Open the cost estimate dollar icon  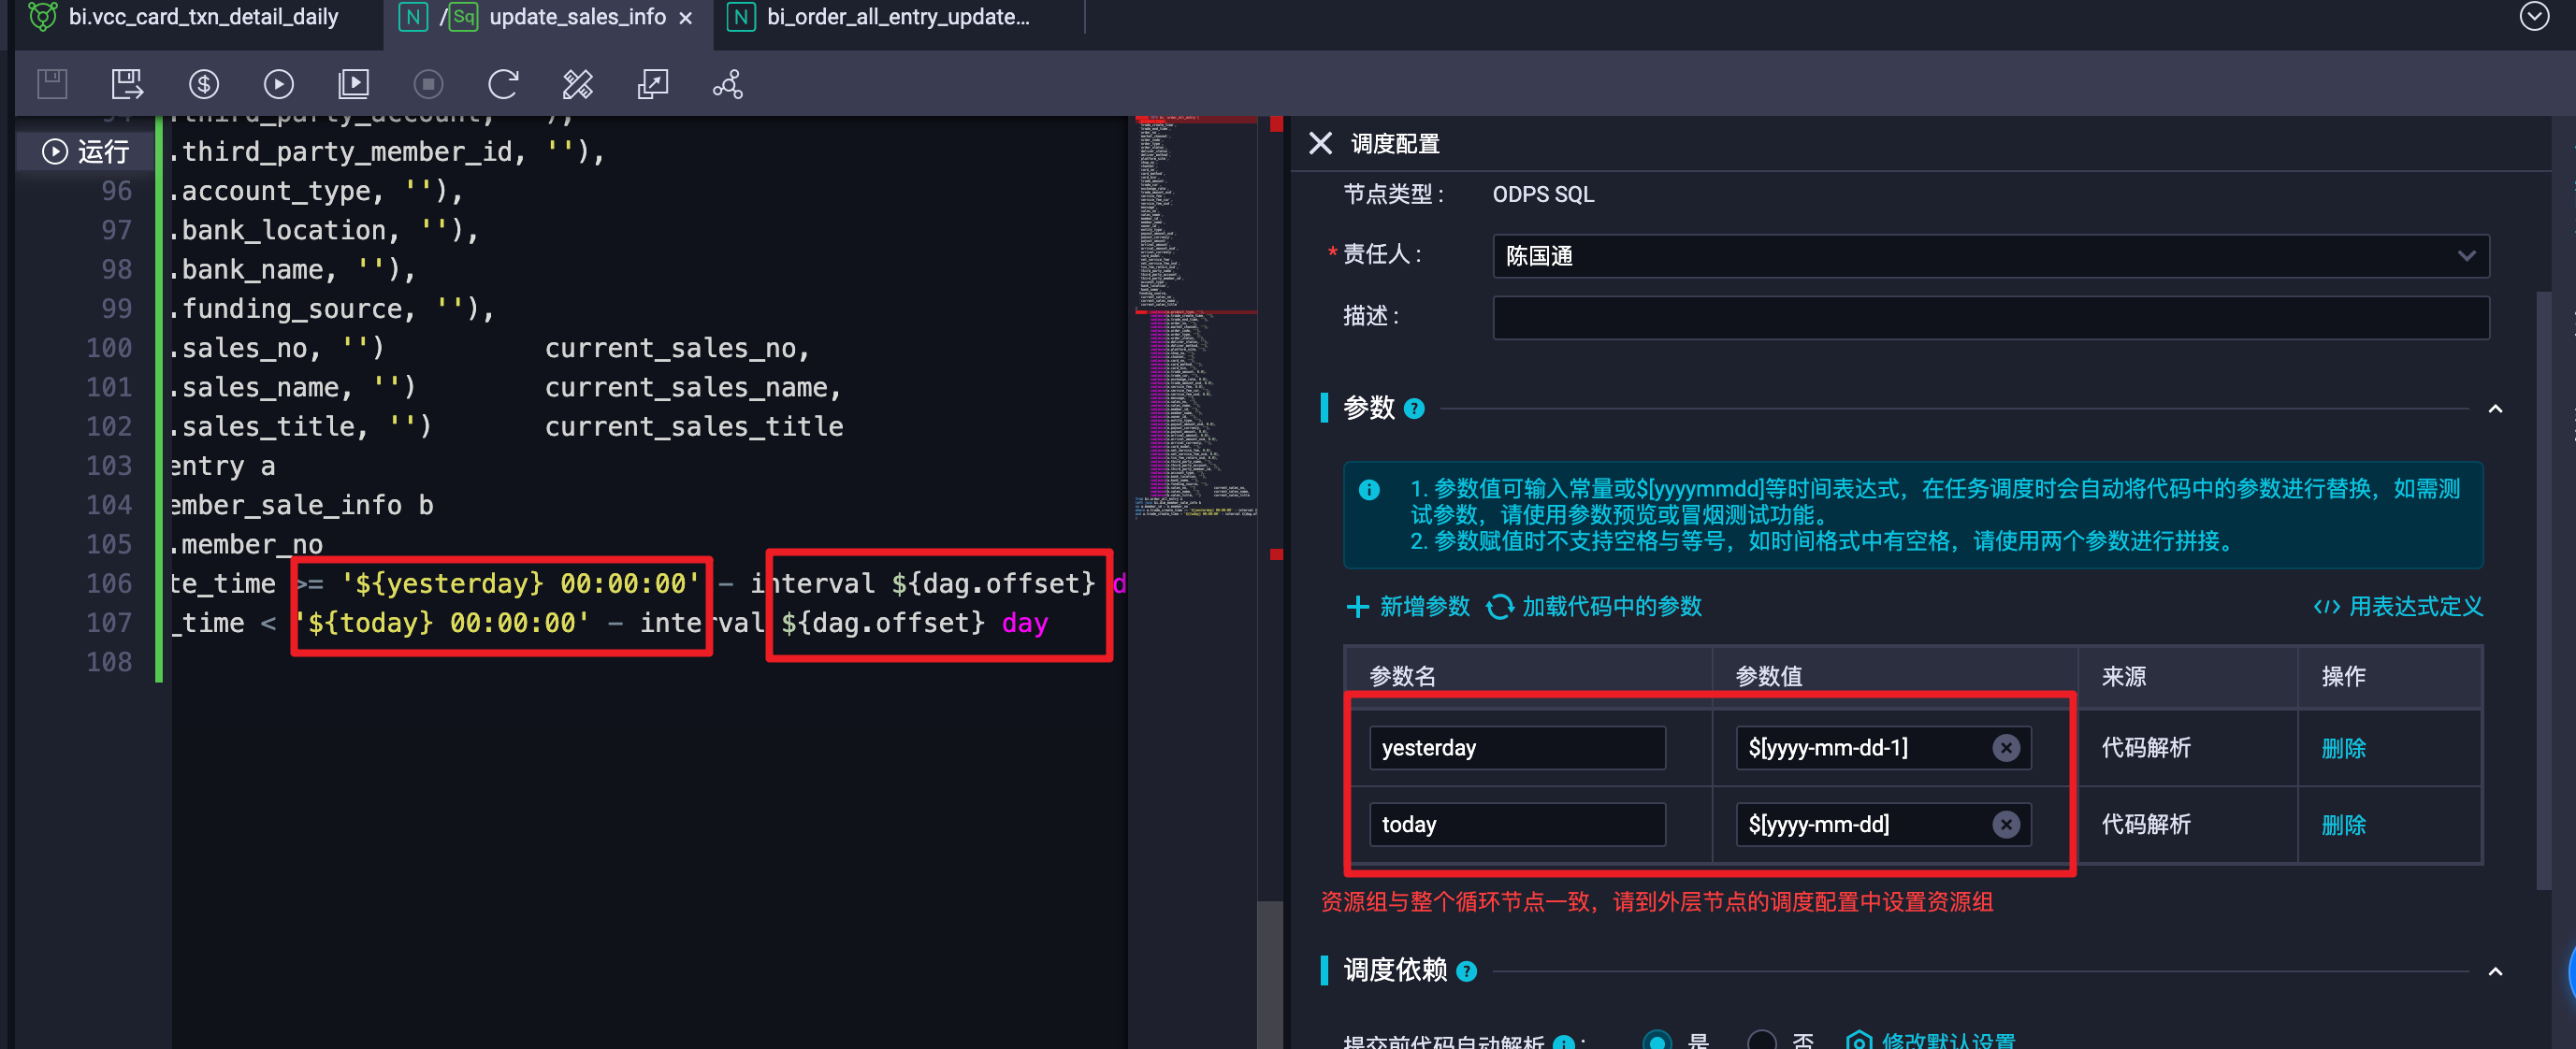(x=204, y=84)
